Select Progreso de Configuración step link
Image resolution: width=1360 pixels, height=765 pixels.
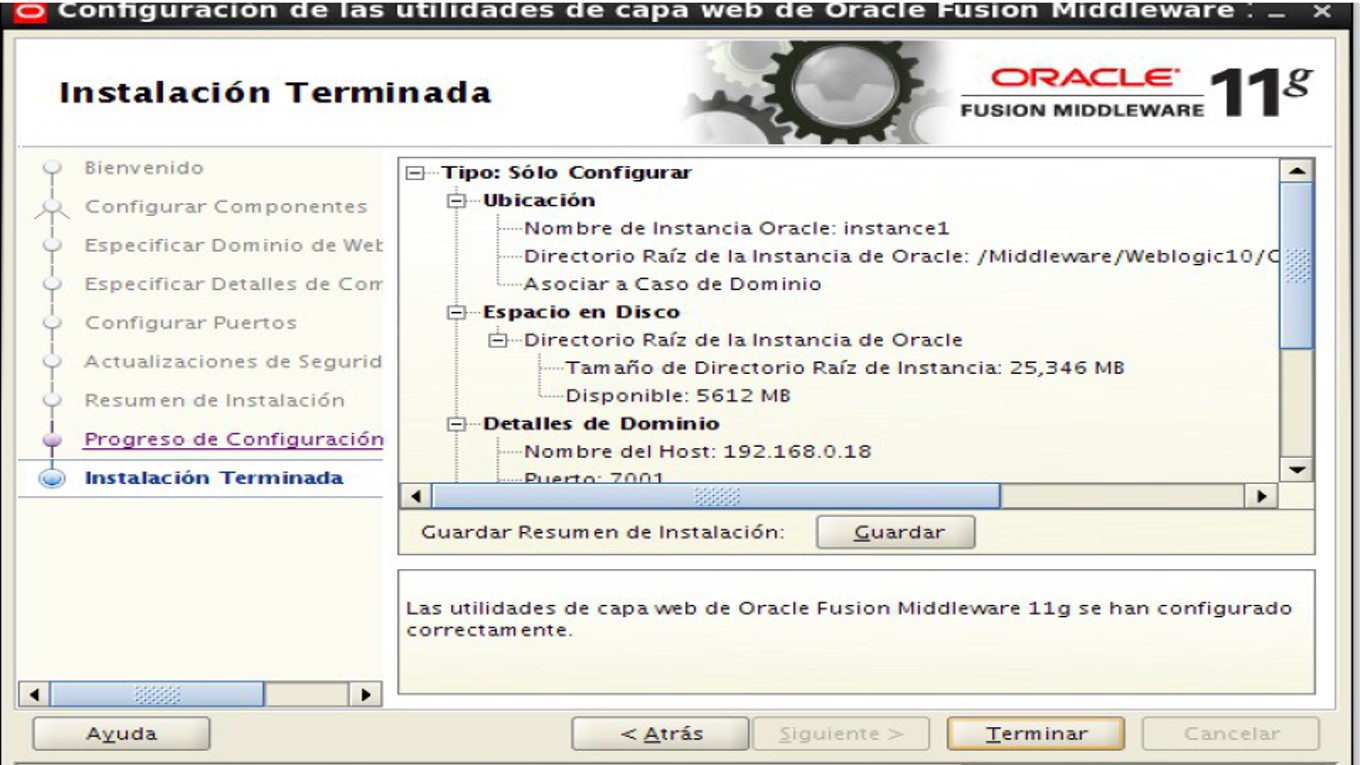tap(234, 439)
